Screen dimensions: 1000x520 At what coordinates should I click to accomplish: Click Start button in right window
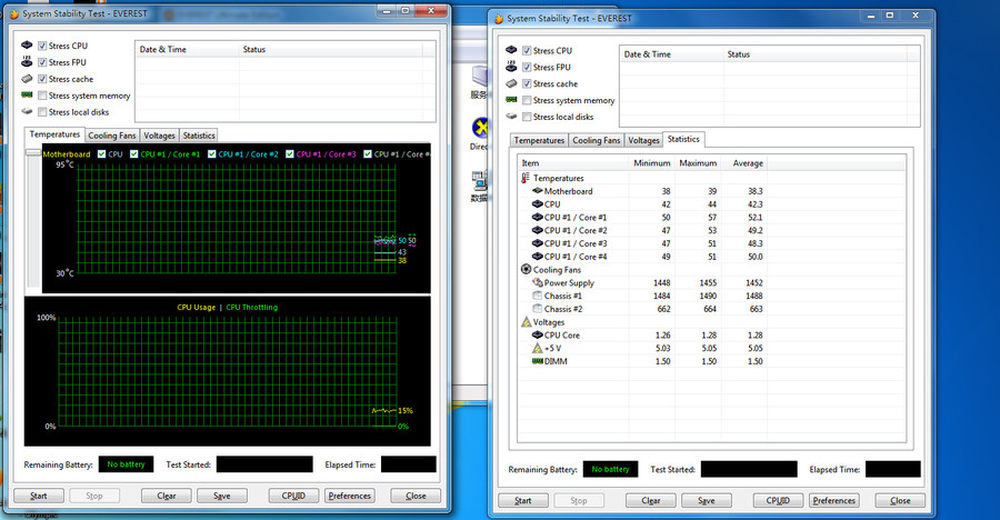pyautogui.click(x=523, y=501)
